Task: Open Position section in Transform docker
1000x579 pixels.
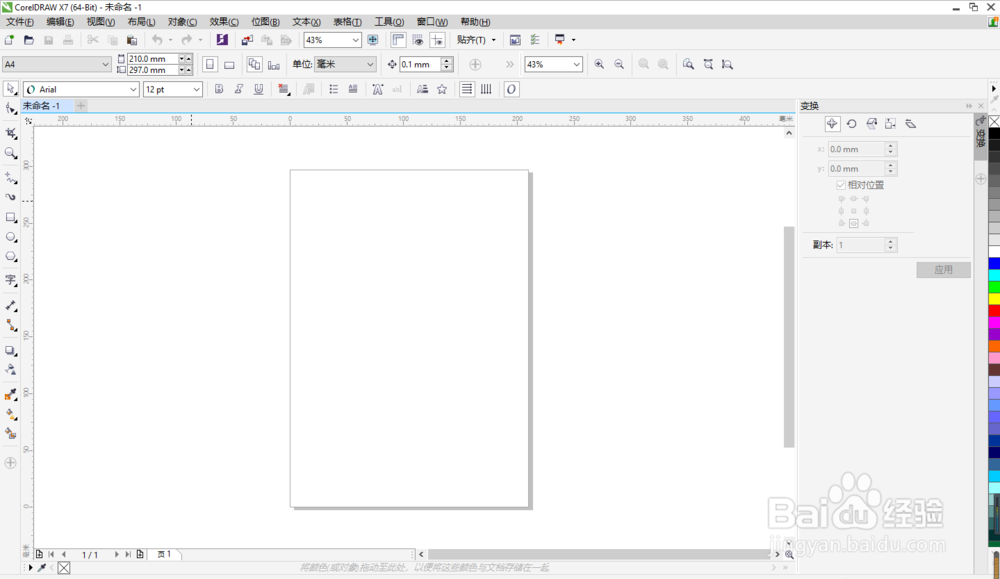Action: pyautogui.click(x=832, y=124)
